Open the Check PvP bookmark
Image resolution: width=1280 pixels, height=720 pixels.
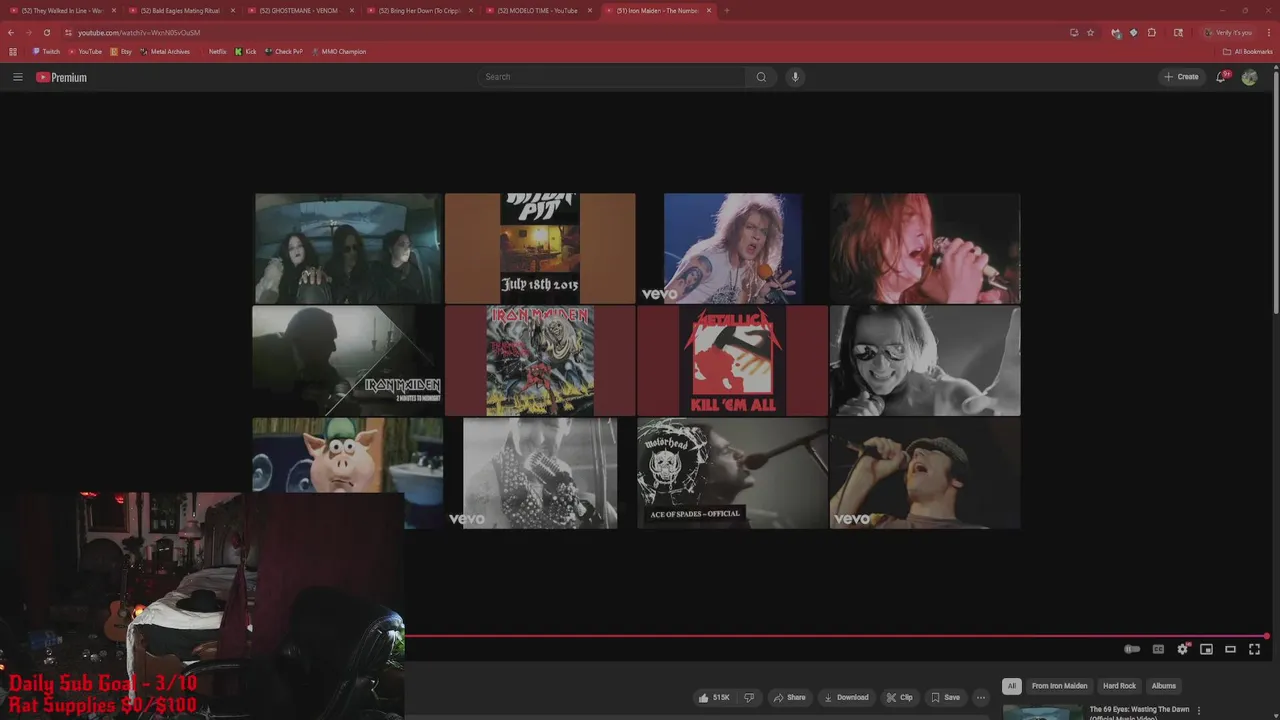pos(284,51)
